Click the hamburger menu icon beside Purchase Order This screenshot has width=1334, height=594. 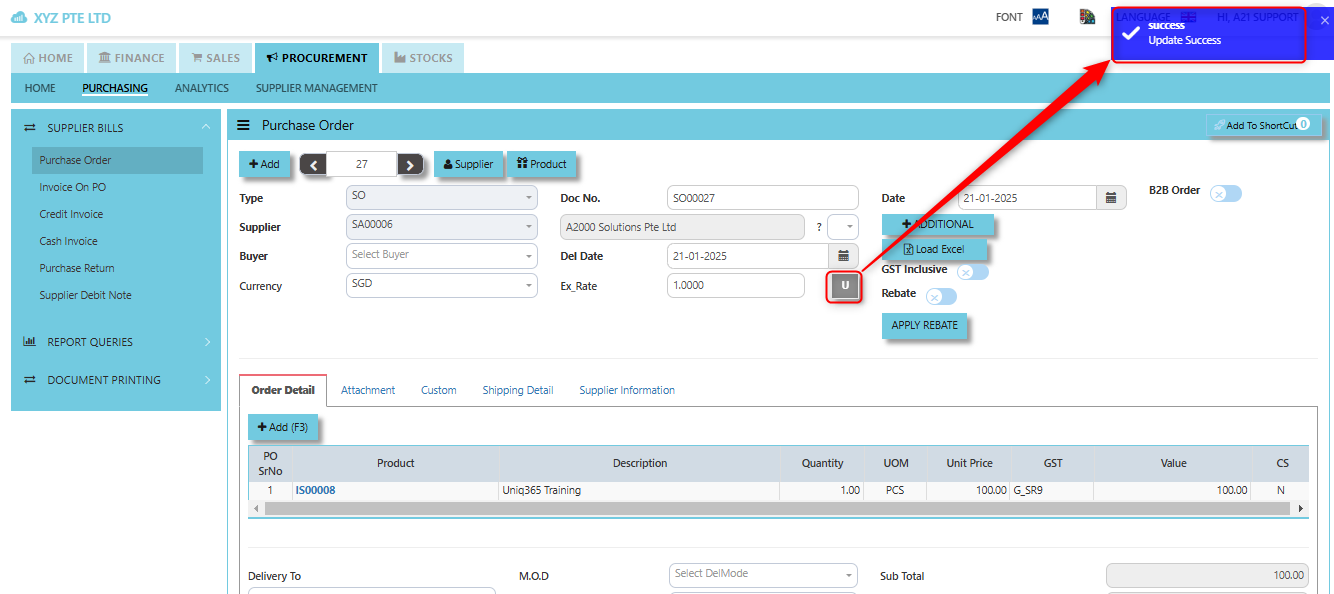pos(243,126)
